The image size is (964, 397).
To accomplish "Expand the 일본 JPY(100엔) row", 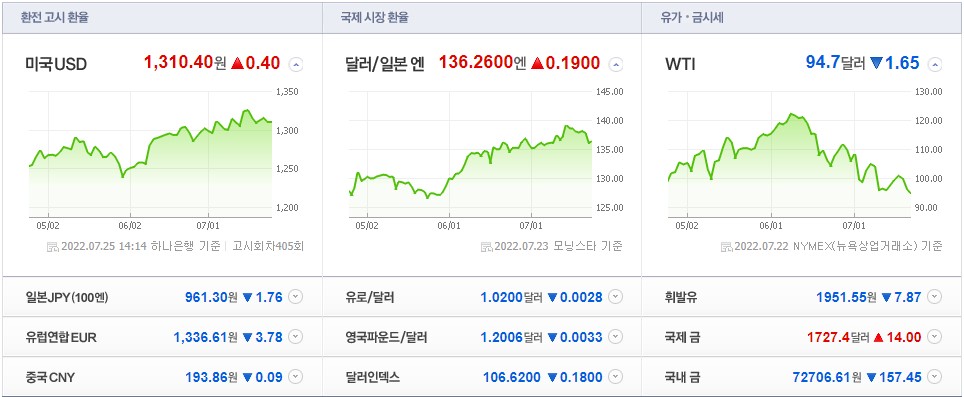I will click(296, 297).
